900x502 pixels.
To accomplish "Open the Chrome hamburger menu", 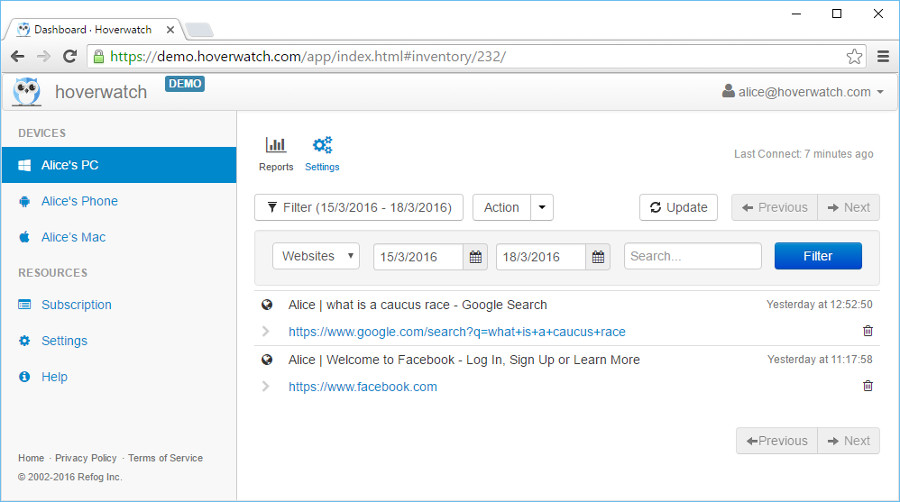I will click(883, 56).
